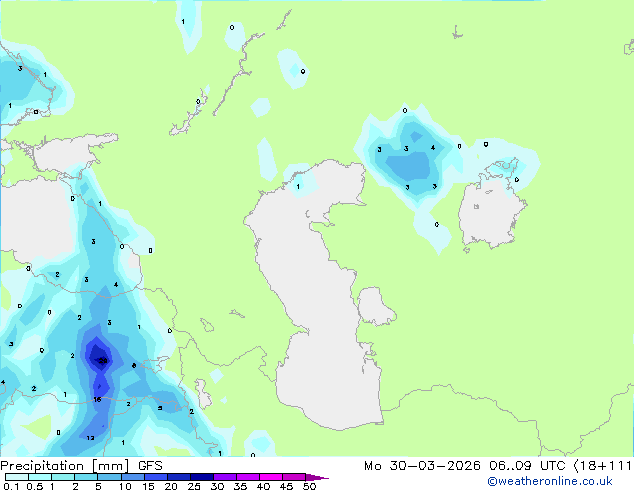Click the 20–25 mm legend swatch
The image size is (634, 490).
pos(178,477)
